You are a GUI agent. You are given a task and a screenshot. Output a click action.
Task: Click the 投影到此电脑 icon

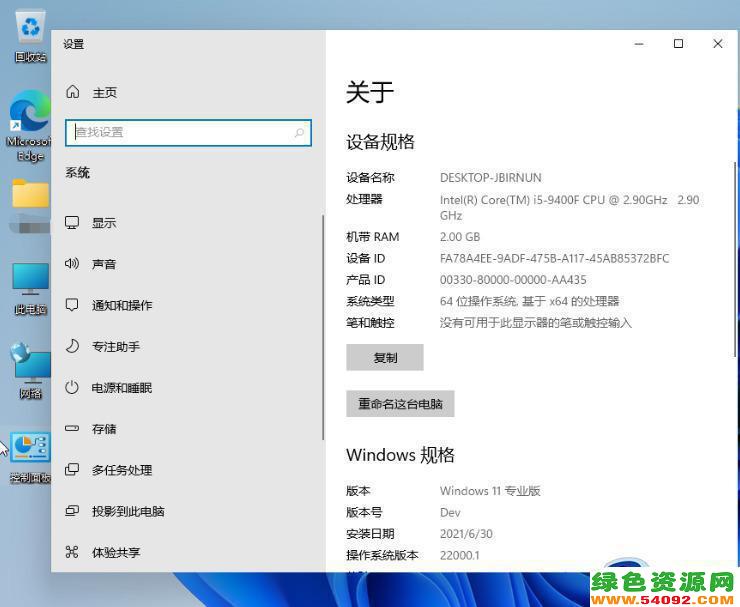(x=72, y=510)
